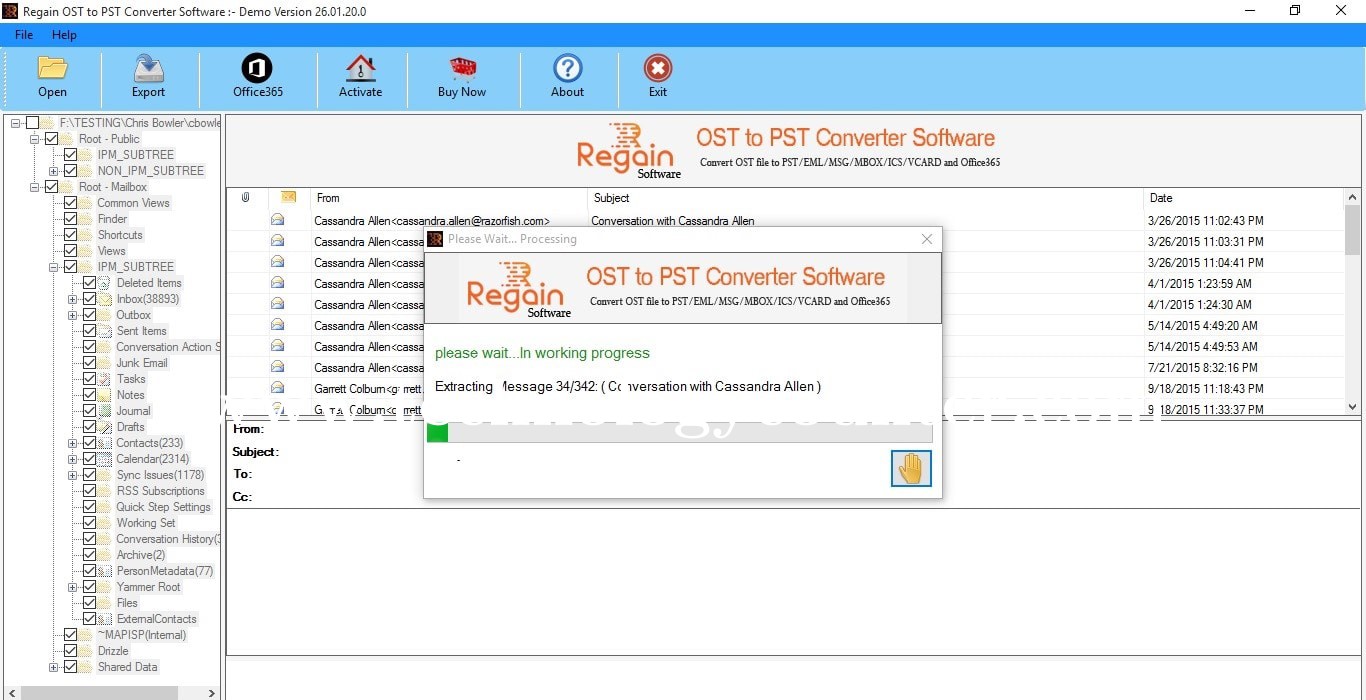Click the folder tree horizontal scrollbar thumb
Image resolution: width=1366 pixels, height=700 pixels.
click(x=99, y=692)
